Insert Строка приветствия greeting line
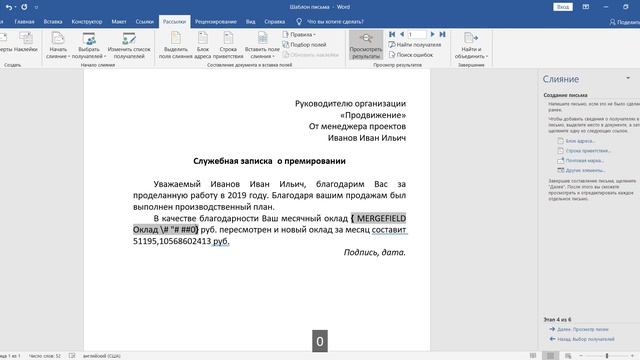Image resolution: width=640 pixels, height=360 pixels. point(228,45)
